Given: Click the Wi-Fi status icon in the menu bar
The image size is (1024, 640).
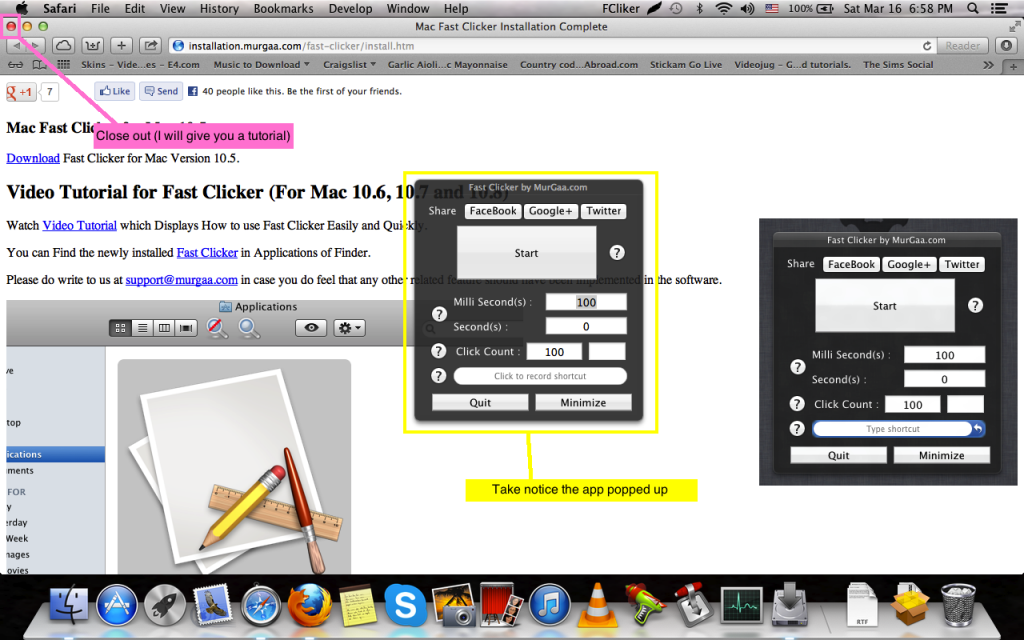Looking at the screenshot, I should coord(723,8).
